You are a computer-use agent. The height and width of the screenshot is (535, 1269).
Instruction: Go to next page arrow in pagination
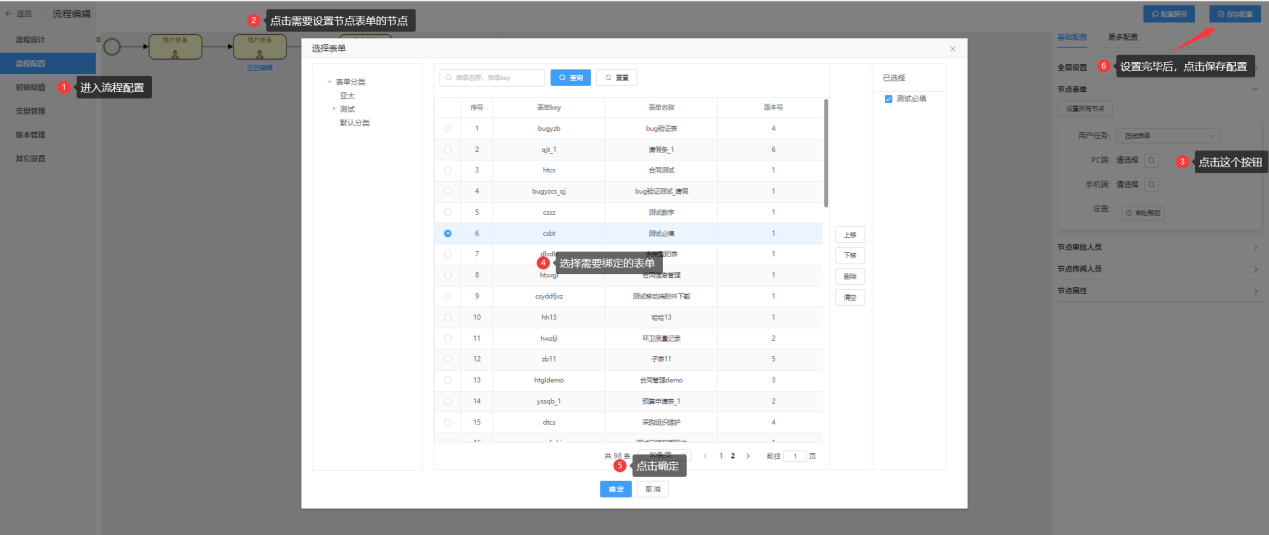coord(748,455)
